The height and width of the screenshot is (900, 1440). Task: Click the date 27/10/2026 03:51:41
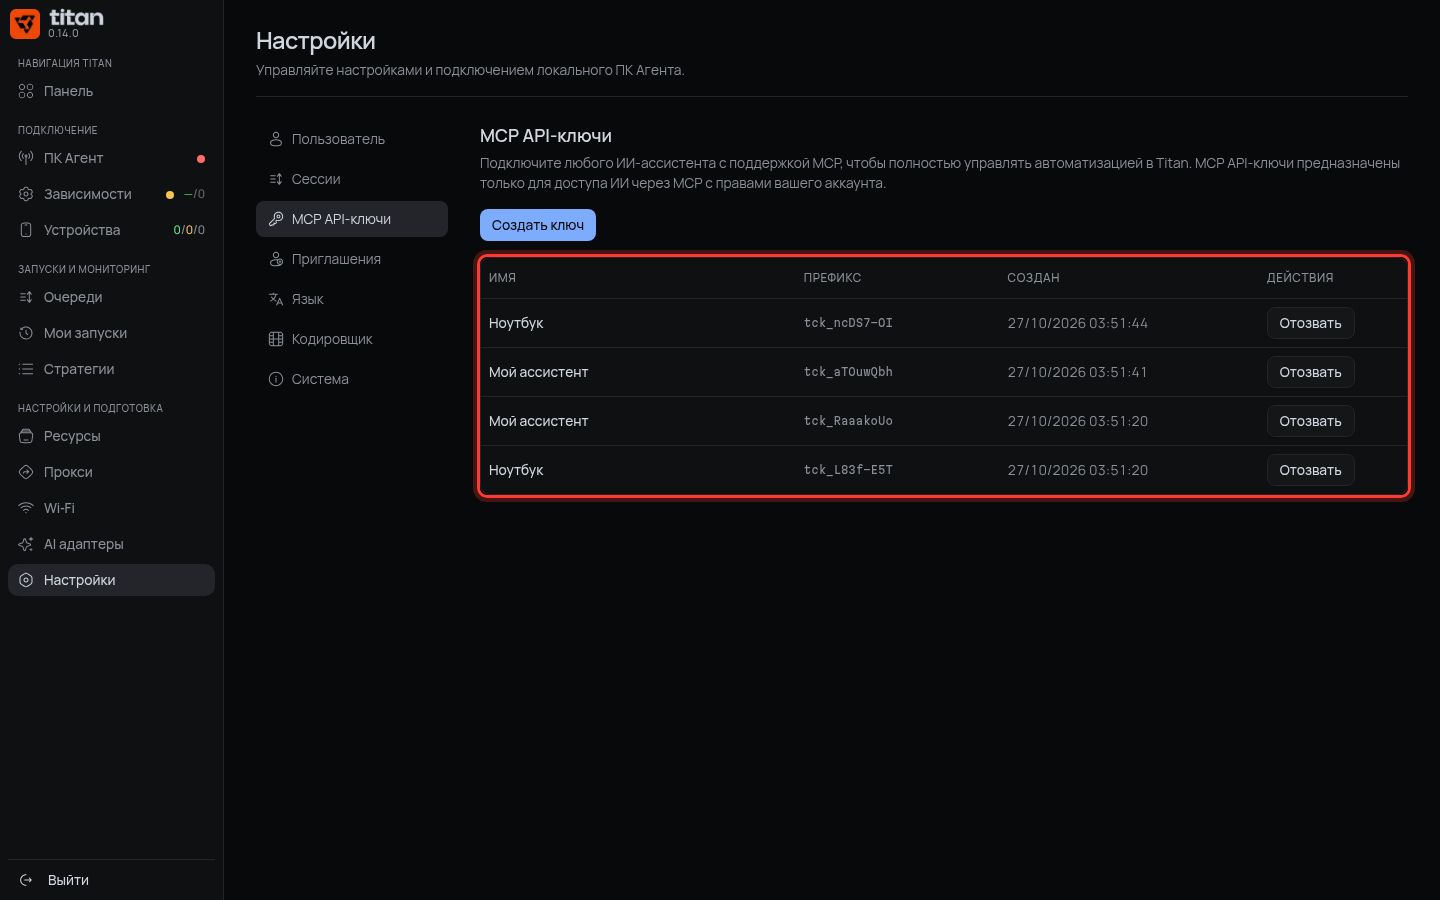click(1077, 372)
